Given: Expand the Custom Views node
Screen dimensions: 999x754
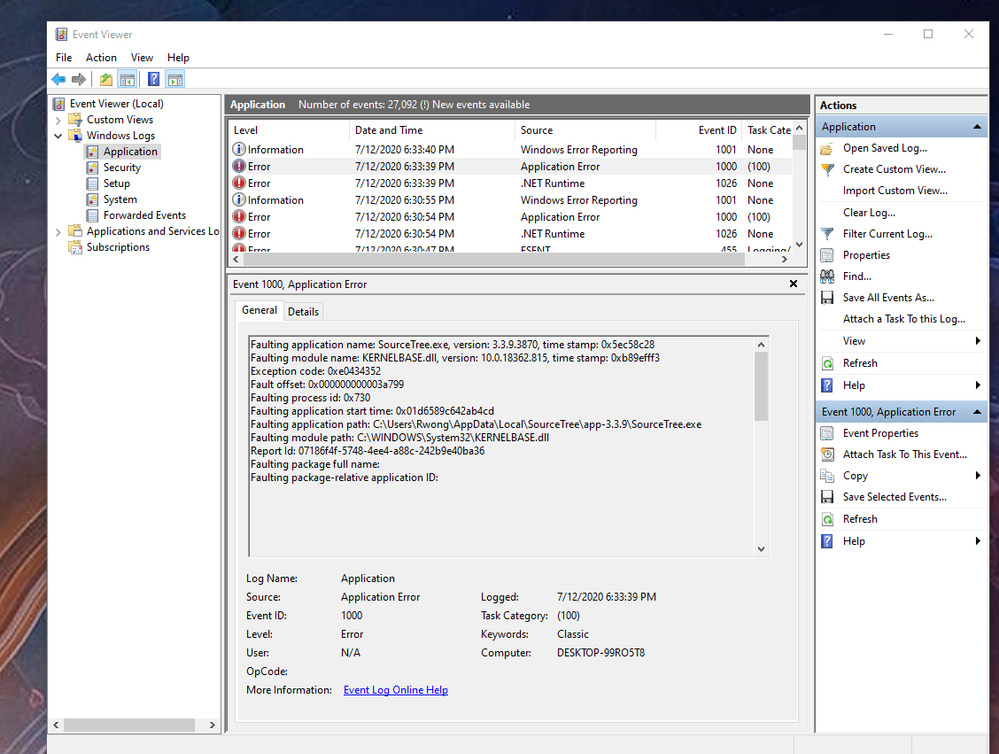Looking at the screenshot, I should coord(58,120).
